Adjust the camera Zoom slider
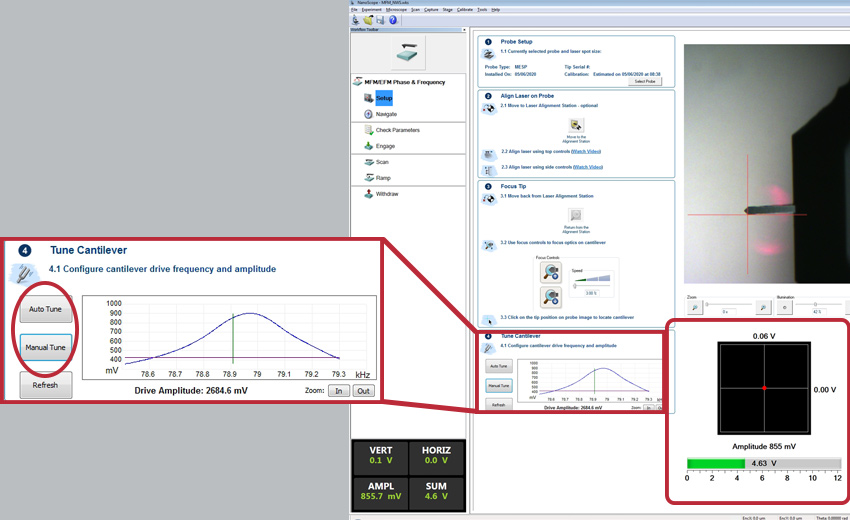Image resolution: width=850 pixels, height=520 pixels. [729, 304]
